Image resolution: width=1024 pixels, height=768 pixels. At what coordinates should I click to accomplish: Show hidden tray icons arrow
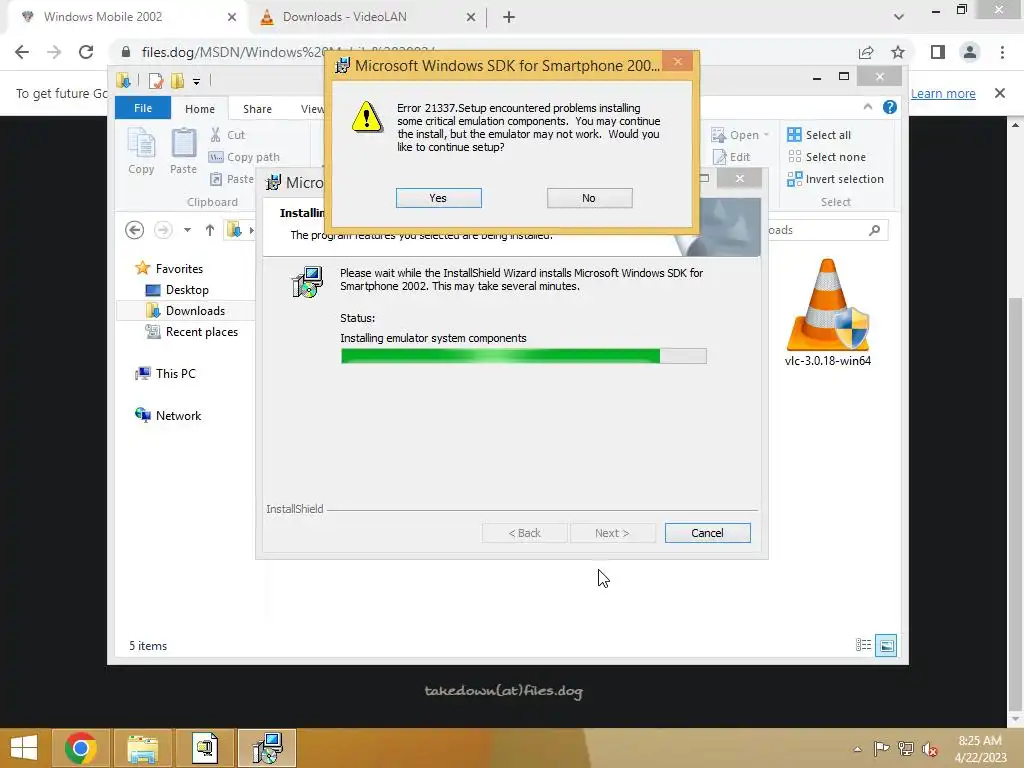857,749
